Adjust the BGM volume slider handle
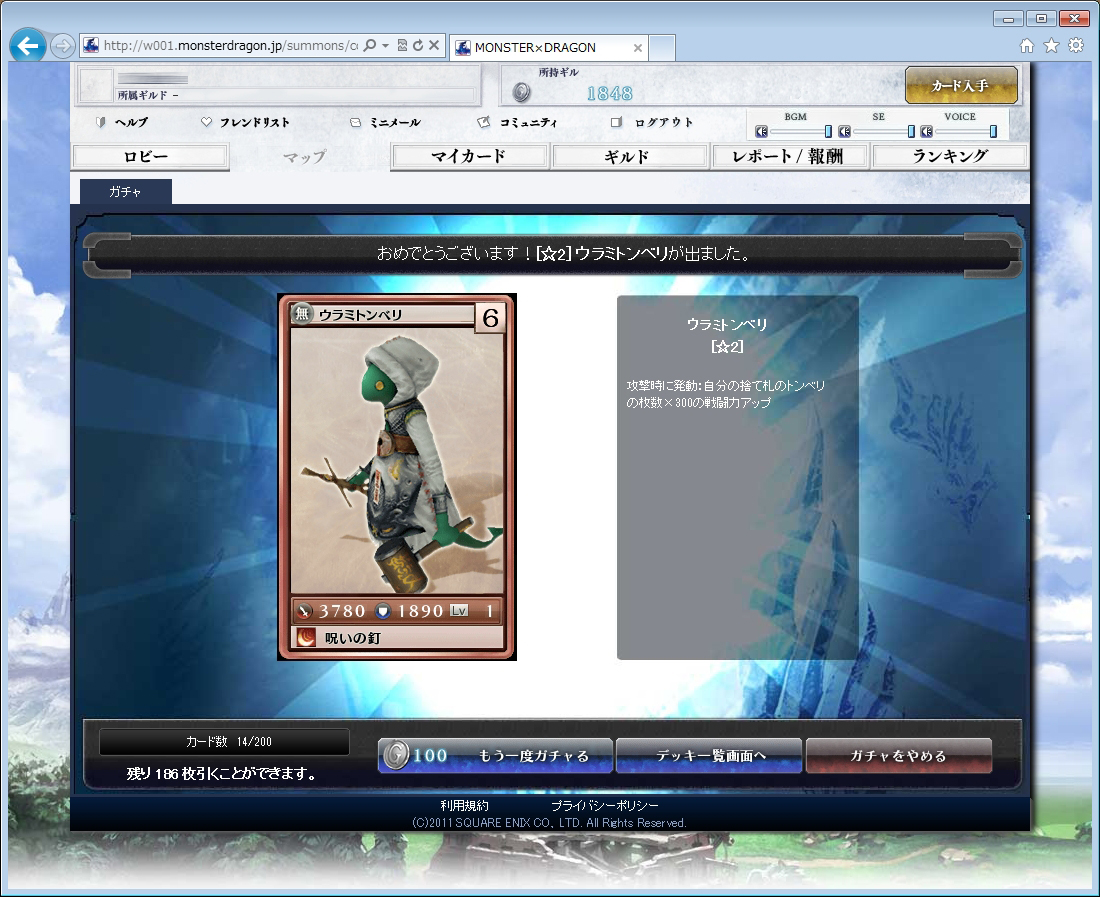 [828, 131]
